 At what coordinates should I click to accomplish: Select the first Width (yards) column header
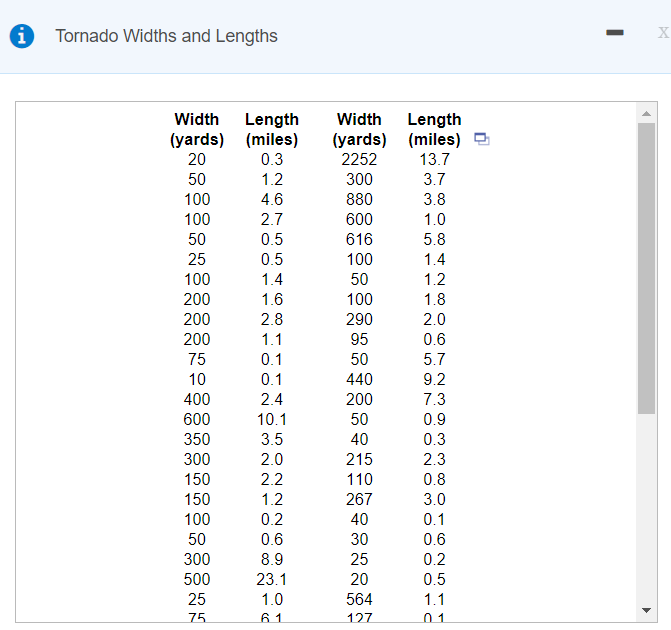[x=197, y=129]
